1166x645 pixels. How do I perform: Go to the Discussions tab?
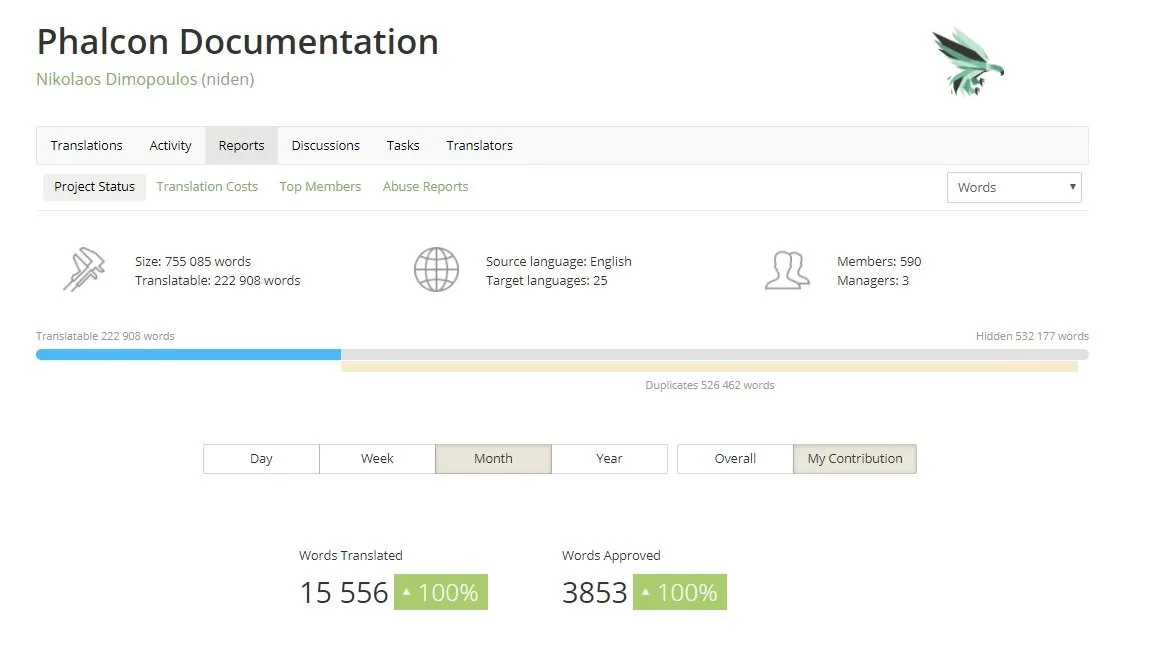tap(326, 146)
